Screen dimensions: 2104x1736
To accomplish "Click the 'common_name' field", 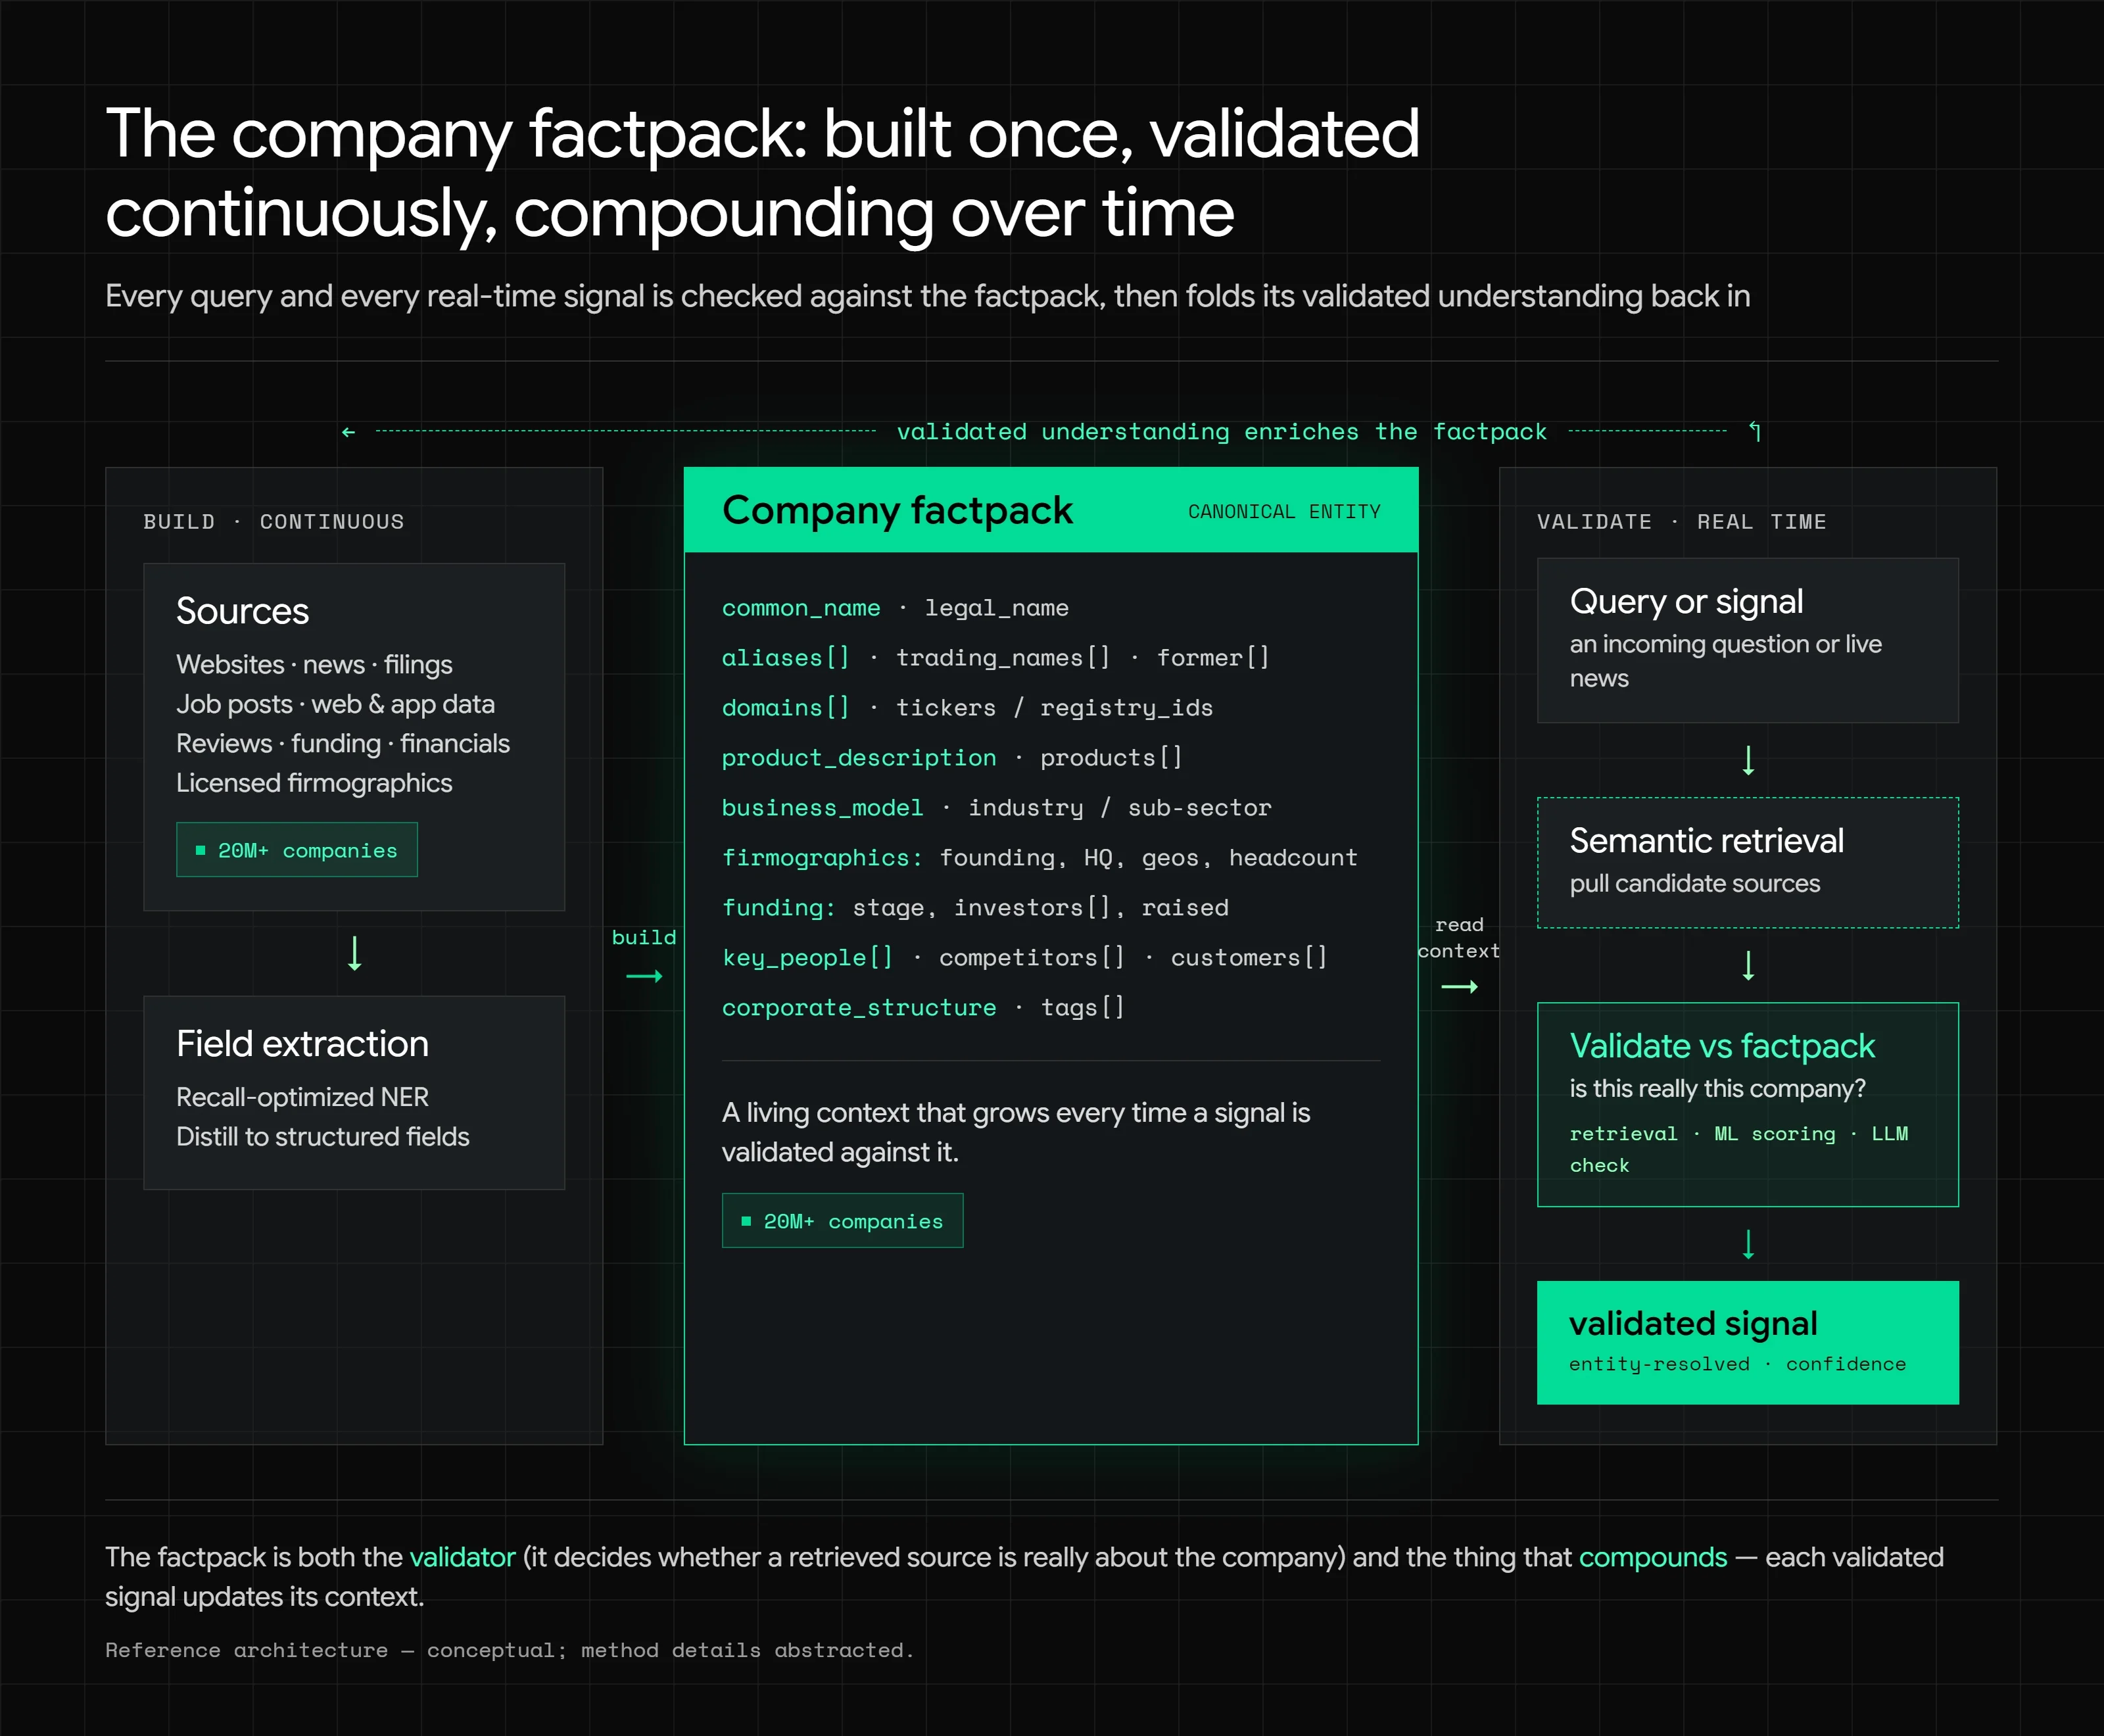I will tap(801, 608).
